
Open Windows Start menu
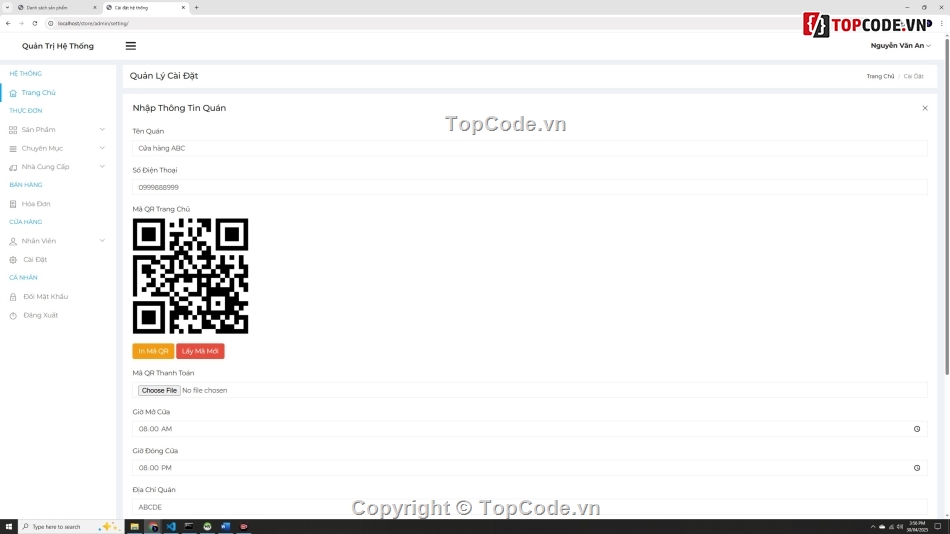pos(8,527)
